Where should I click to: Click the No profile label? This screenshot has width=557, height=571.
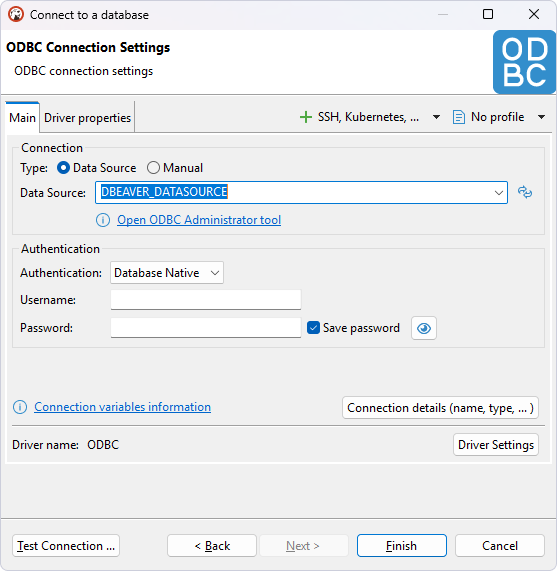(497, 117)
